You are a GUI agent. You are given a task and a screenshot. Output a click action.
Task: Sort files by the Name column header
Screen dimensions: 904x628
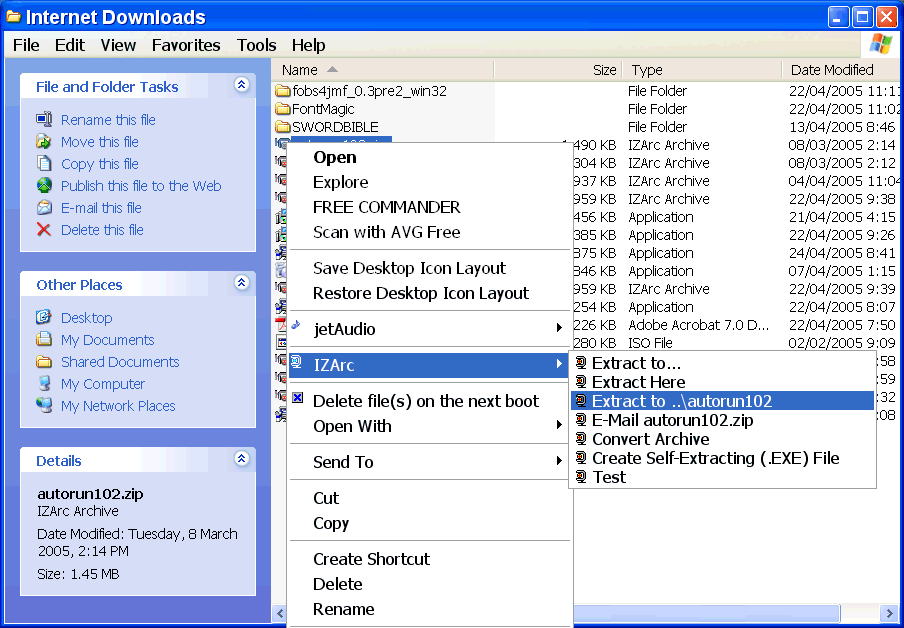tap(383, 70)
